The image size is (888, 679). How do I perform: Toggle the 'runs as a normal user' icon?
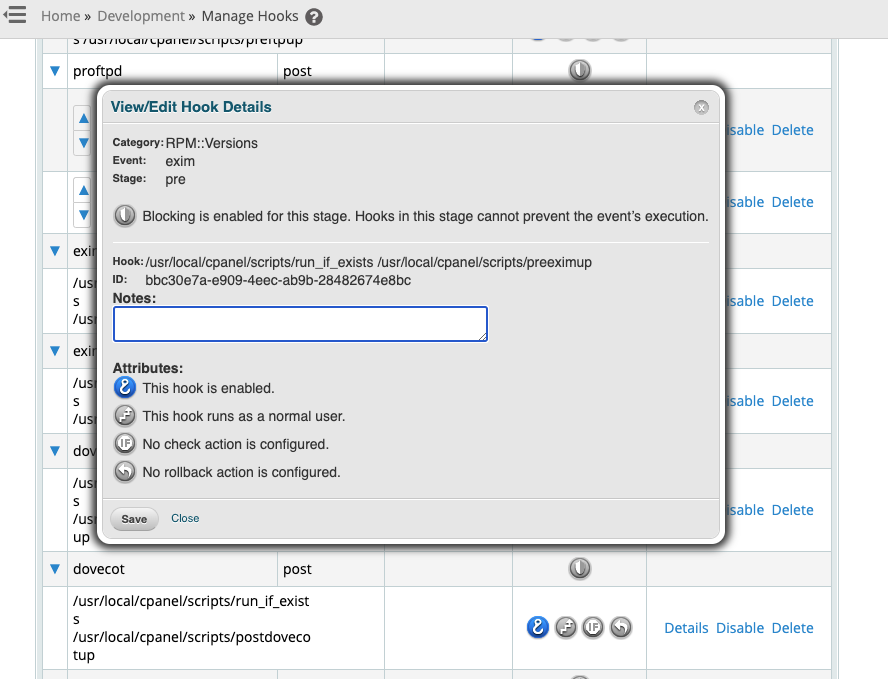(125, 416)
